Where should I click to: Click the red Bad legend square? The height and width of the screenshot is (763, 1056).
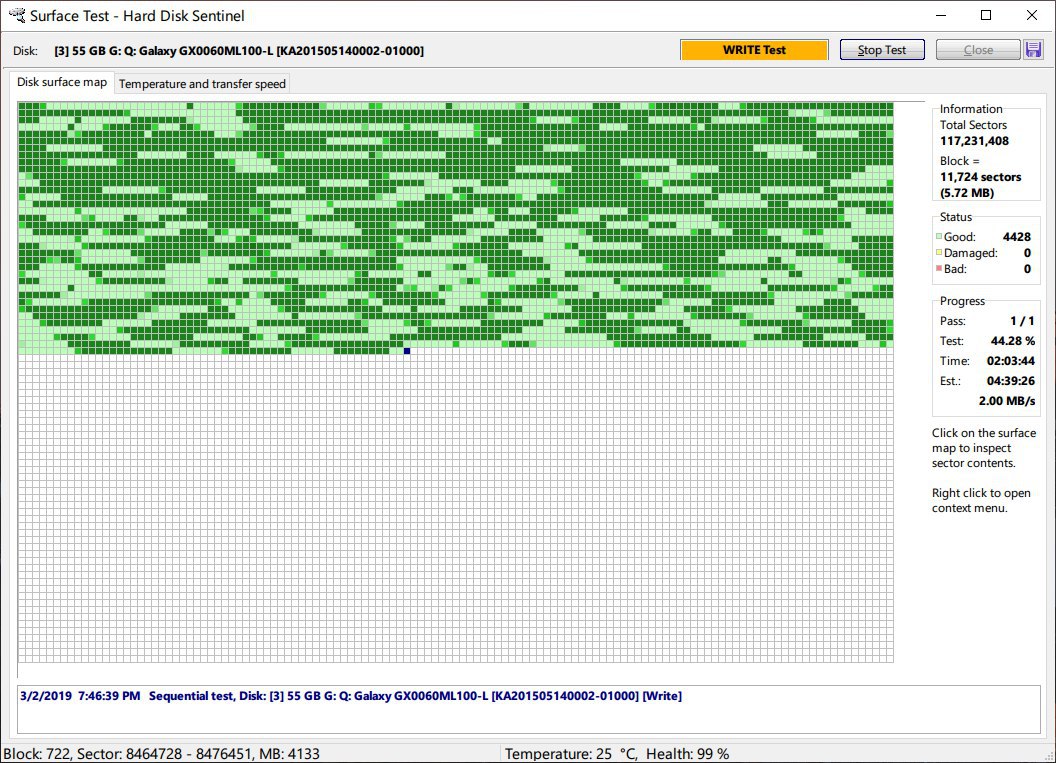click(939, 269)
